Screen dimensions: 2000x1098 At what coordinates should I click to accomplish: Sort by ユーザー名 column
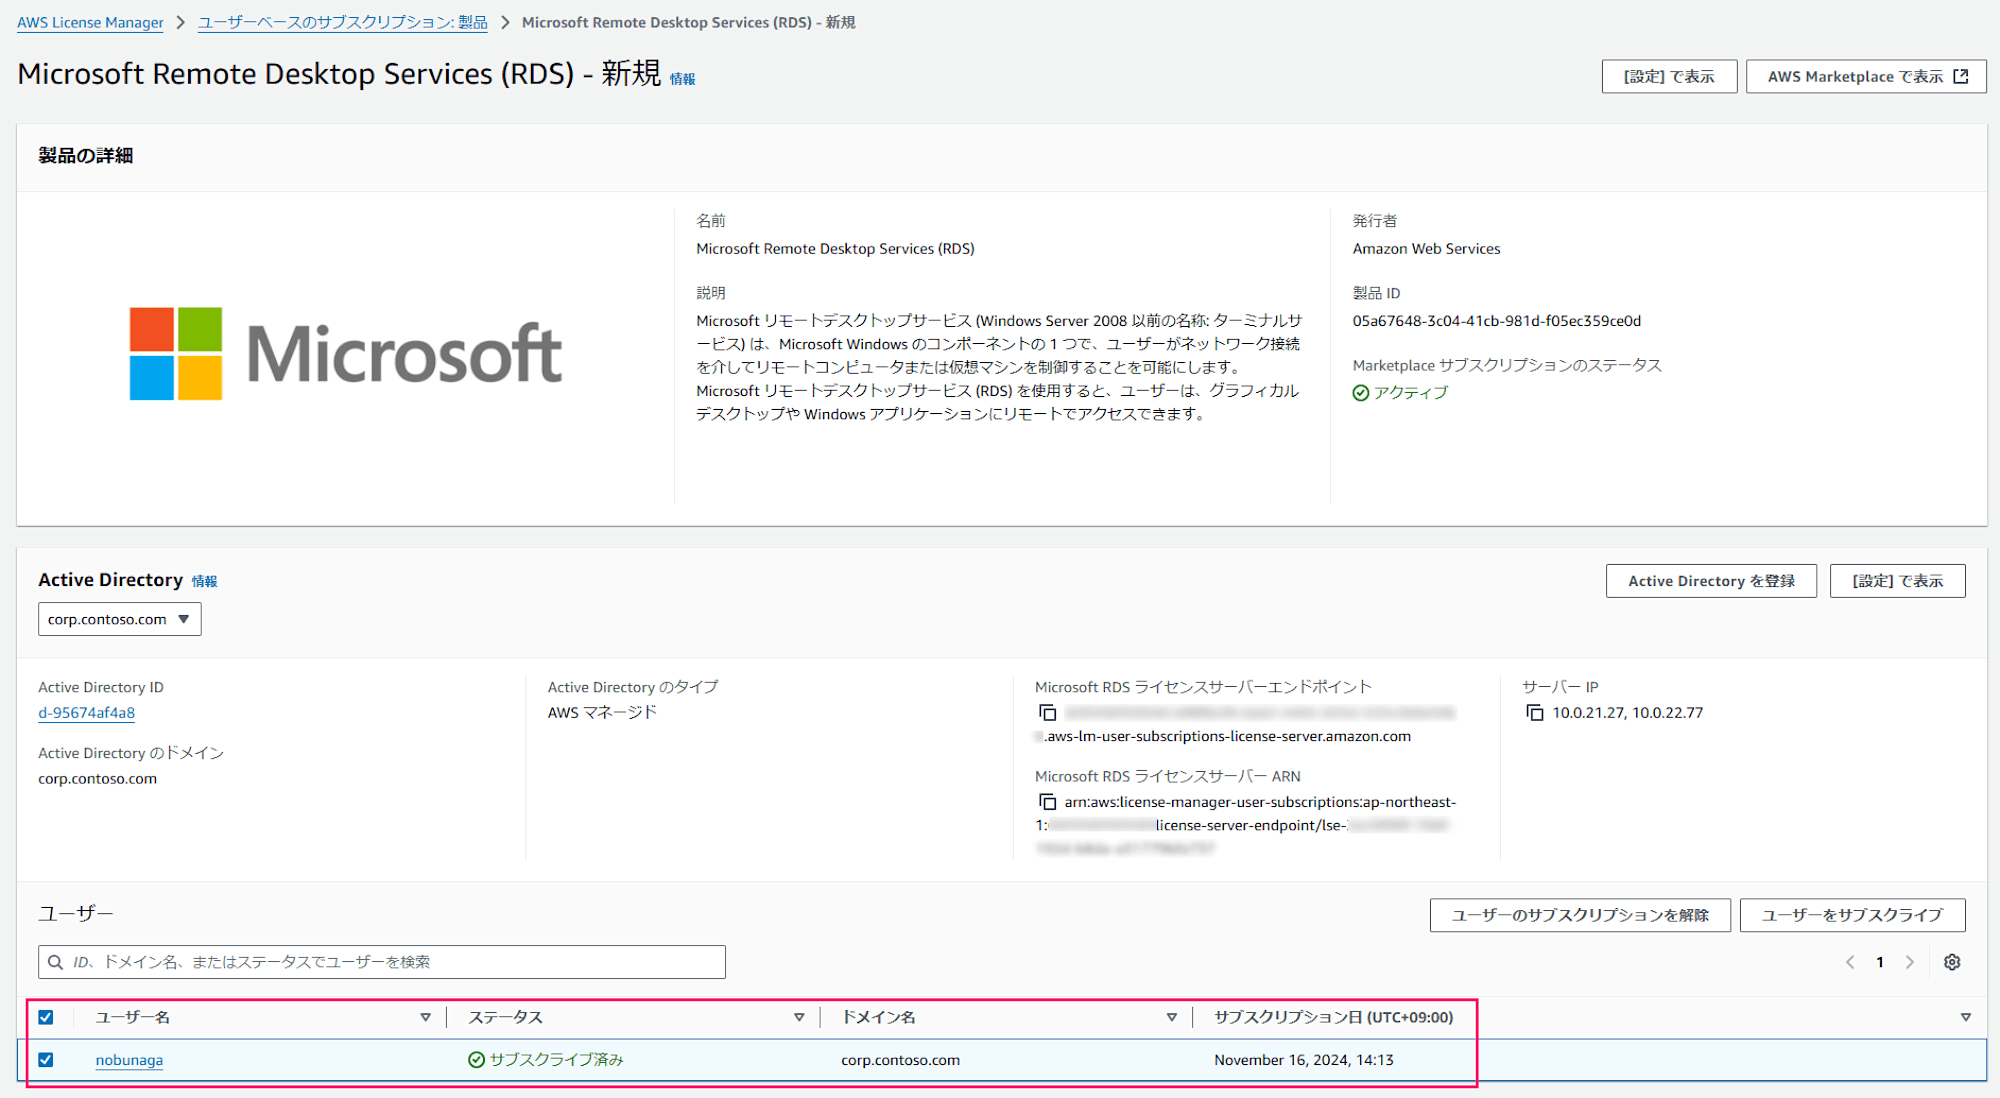[425, 1017]
